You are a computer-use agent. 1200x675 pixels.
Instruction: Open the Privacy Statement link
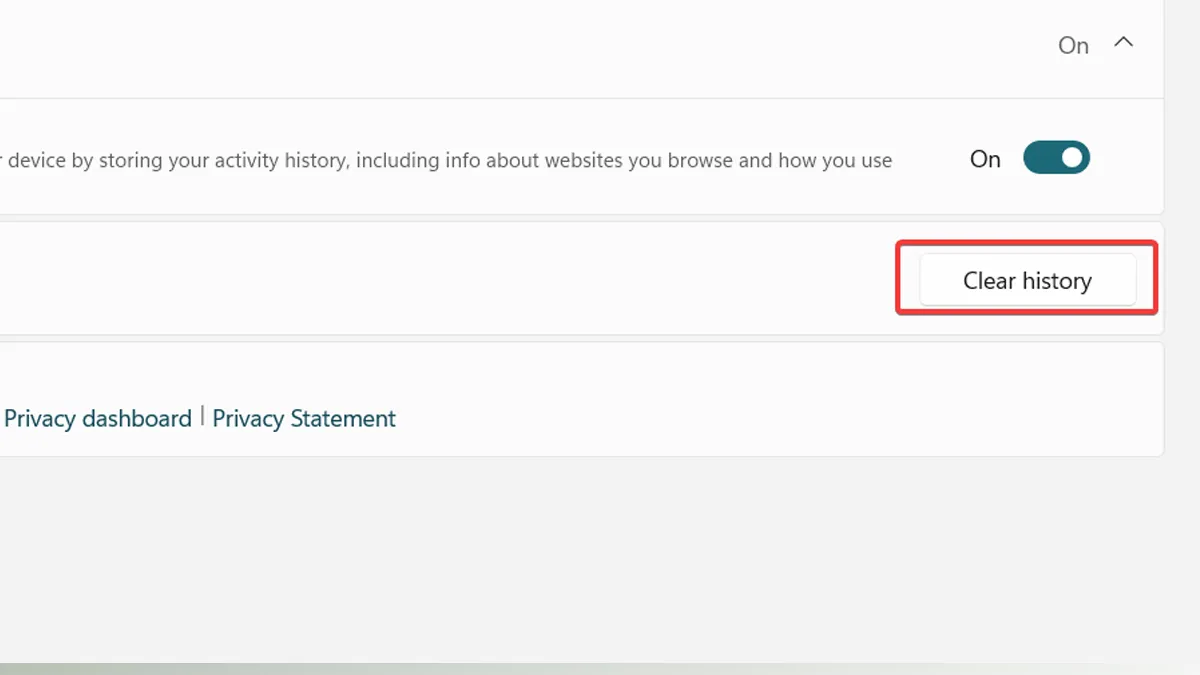[x=304, y=418]
